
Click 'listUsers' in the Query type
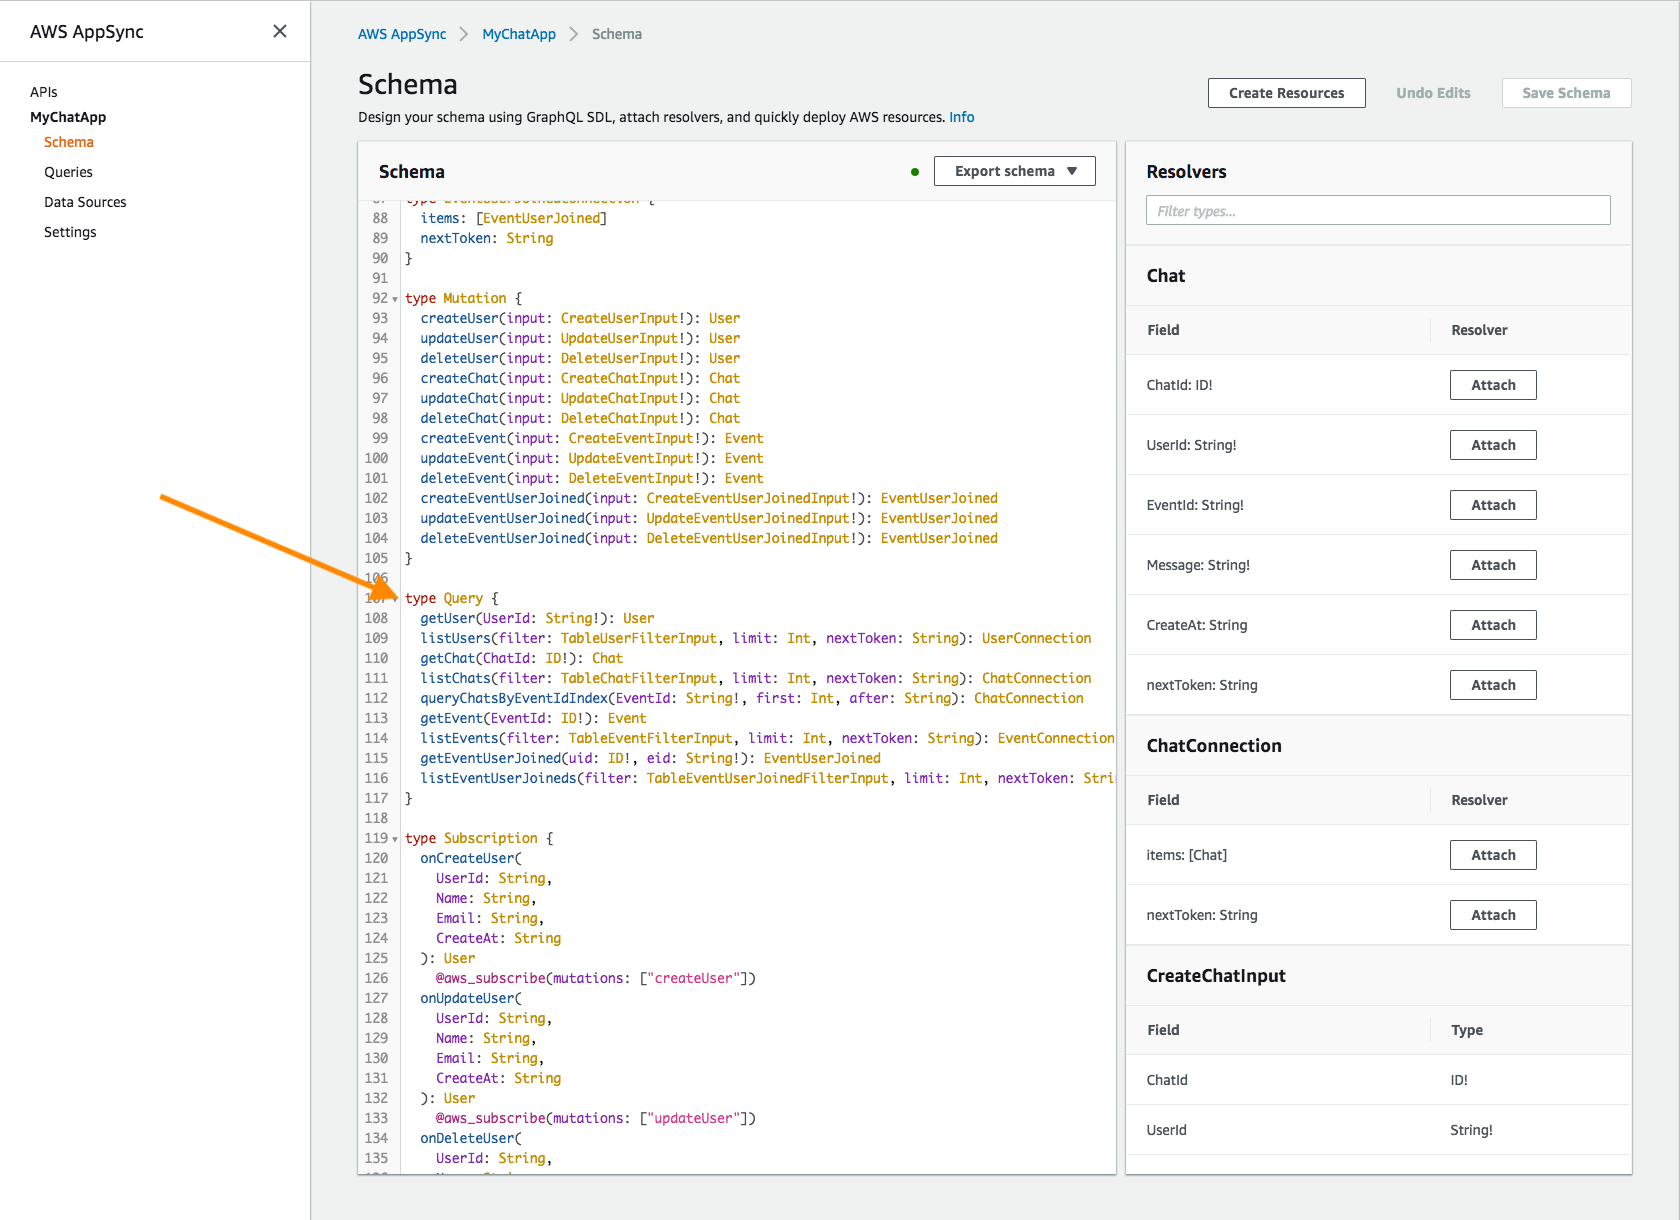tap(455, 638)
